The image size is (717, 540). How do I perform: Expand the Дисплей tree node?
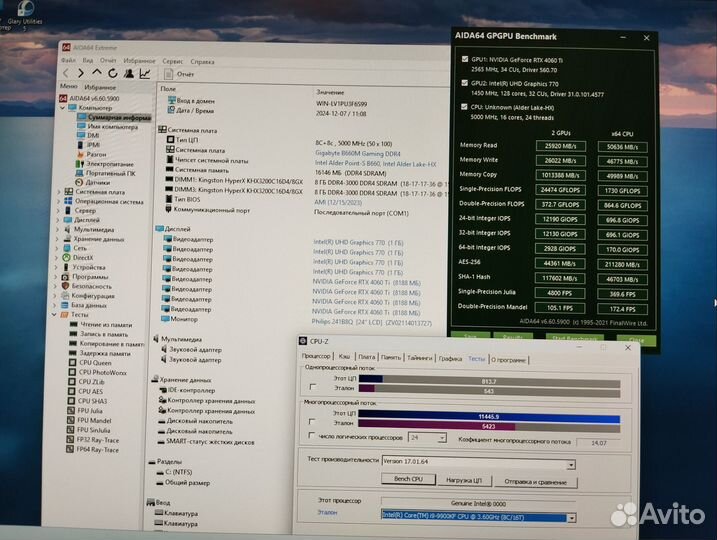coord(58,220)
